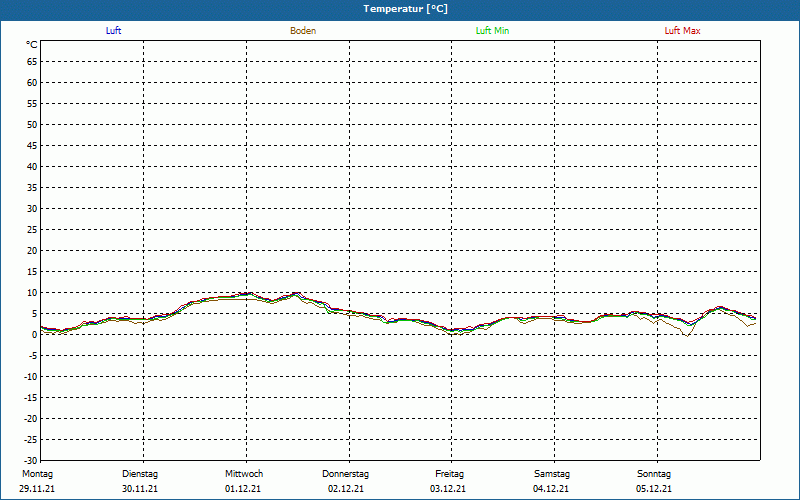The width and height of the screenshot is (800, 500).
Task: Click the 25 y-axis value
Action: coord(32,230)
